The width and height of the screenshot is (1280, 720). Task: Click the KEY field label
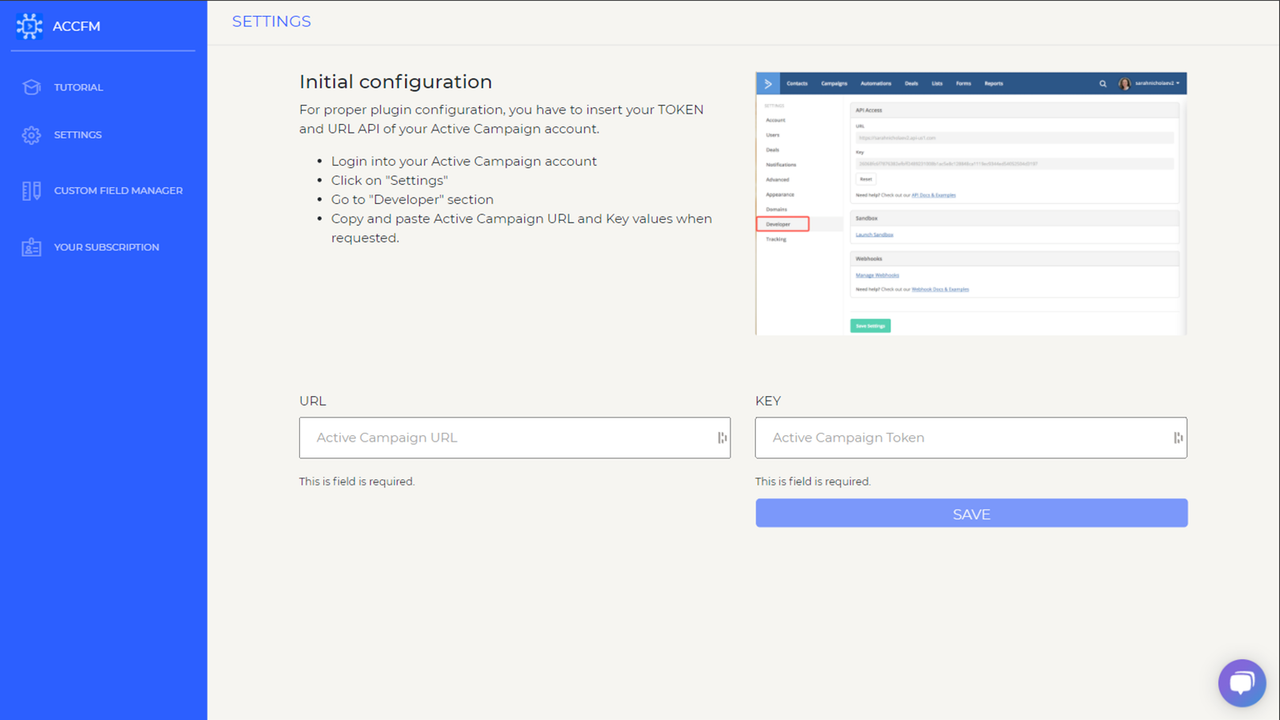click(768, 401)
